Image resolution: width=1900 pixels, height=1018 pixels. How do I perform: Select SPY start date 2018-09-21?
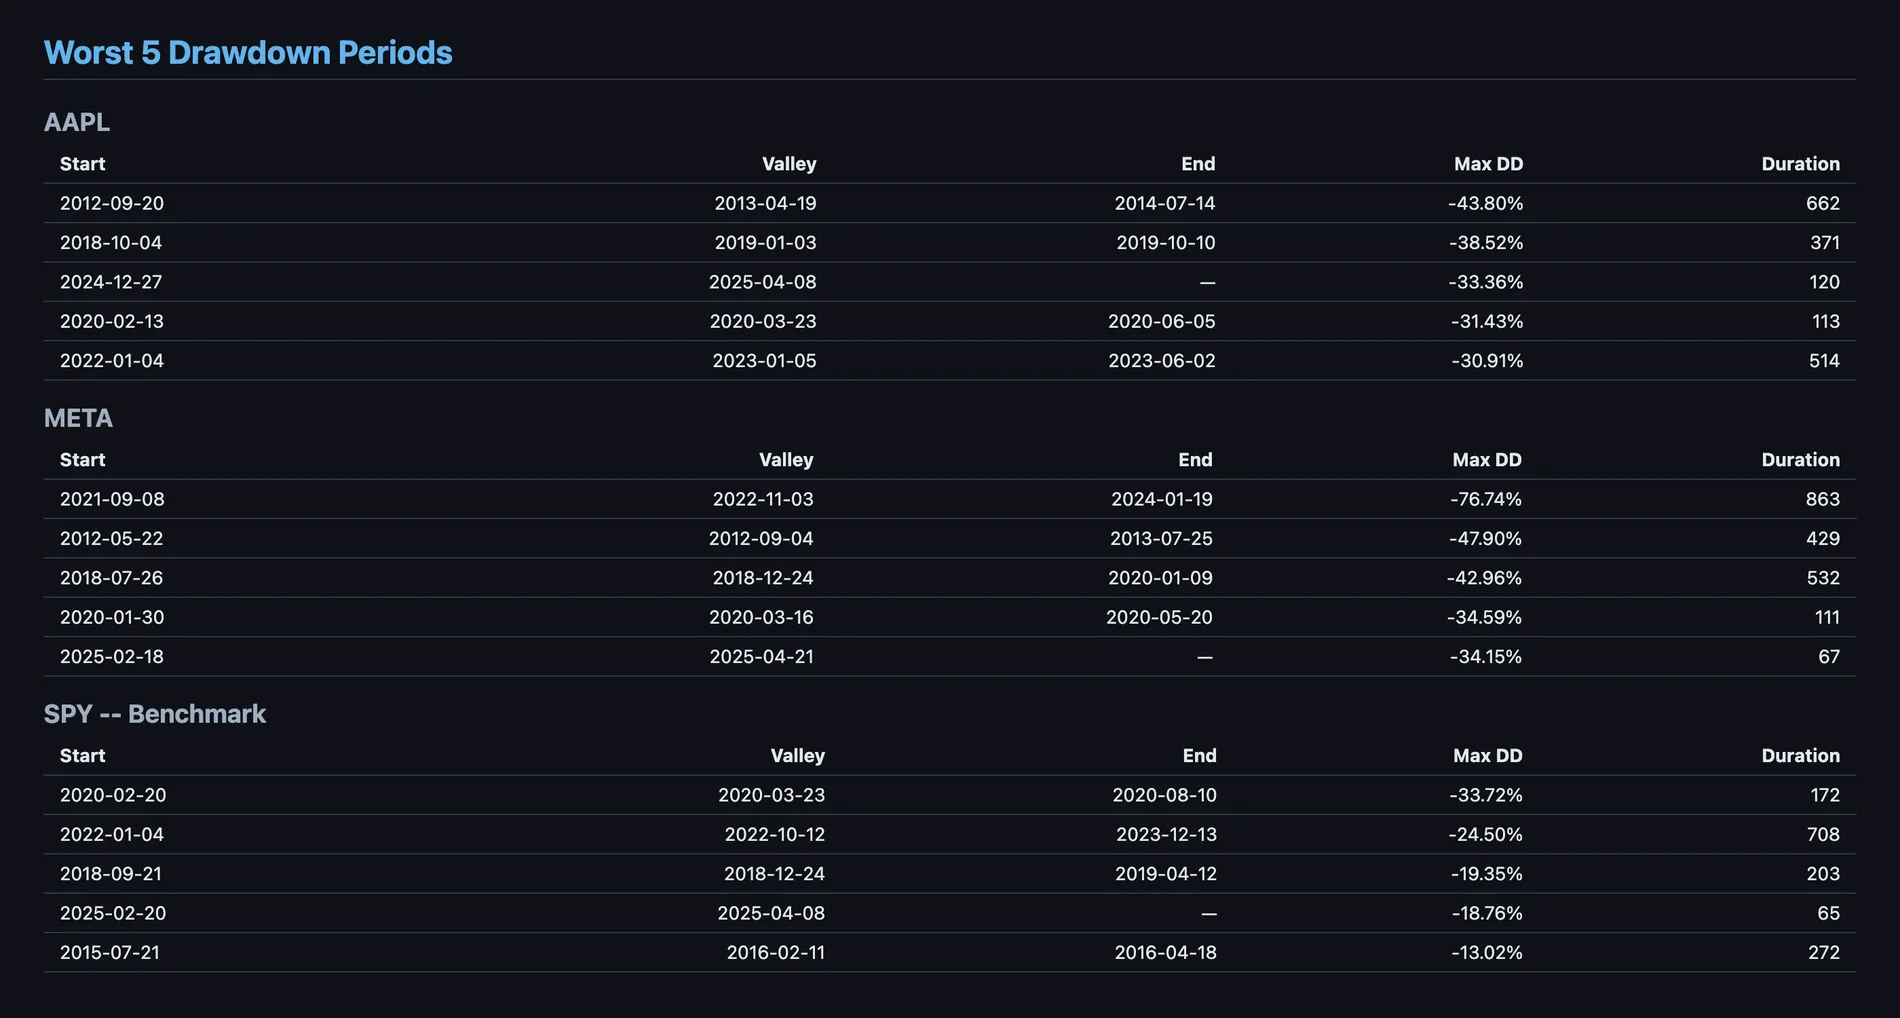coord(110,874)
